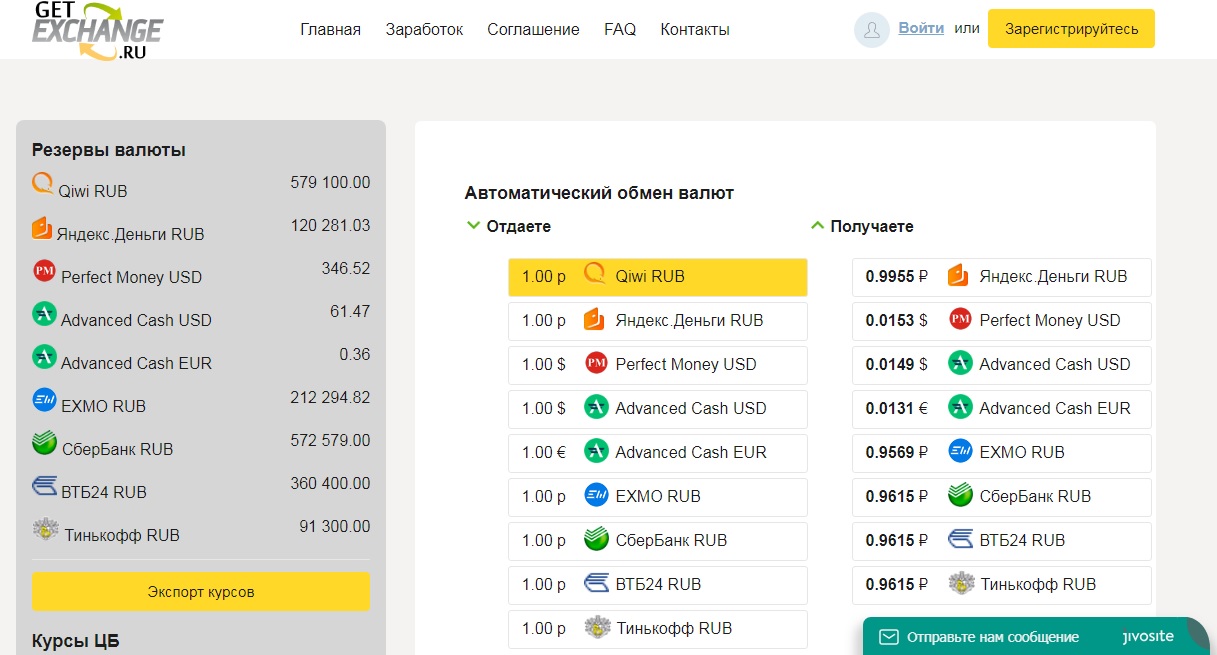Click the user avatar icon

click(871, 30)
